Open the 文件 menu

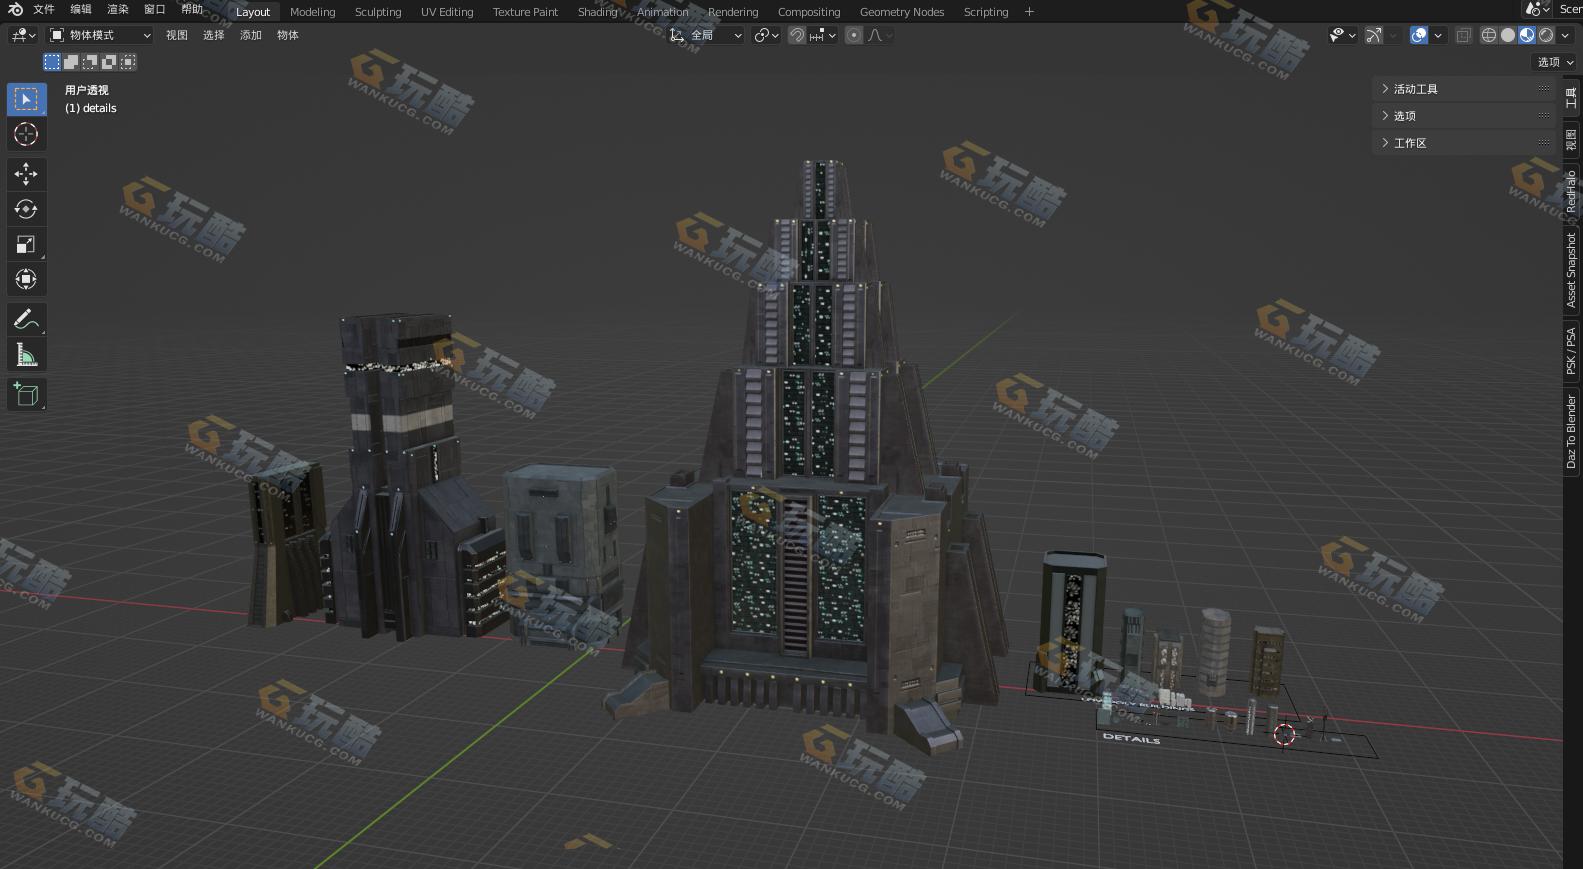click(44, 9)
